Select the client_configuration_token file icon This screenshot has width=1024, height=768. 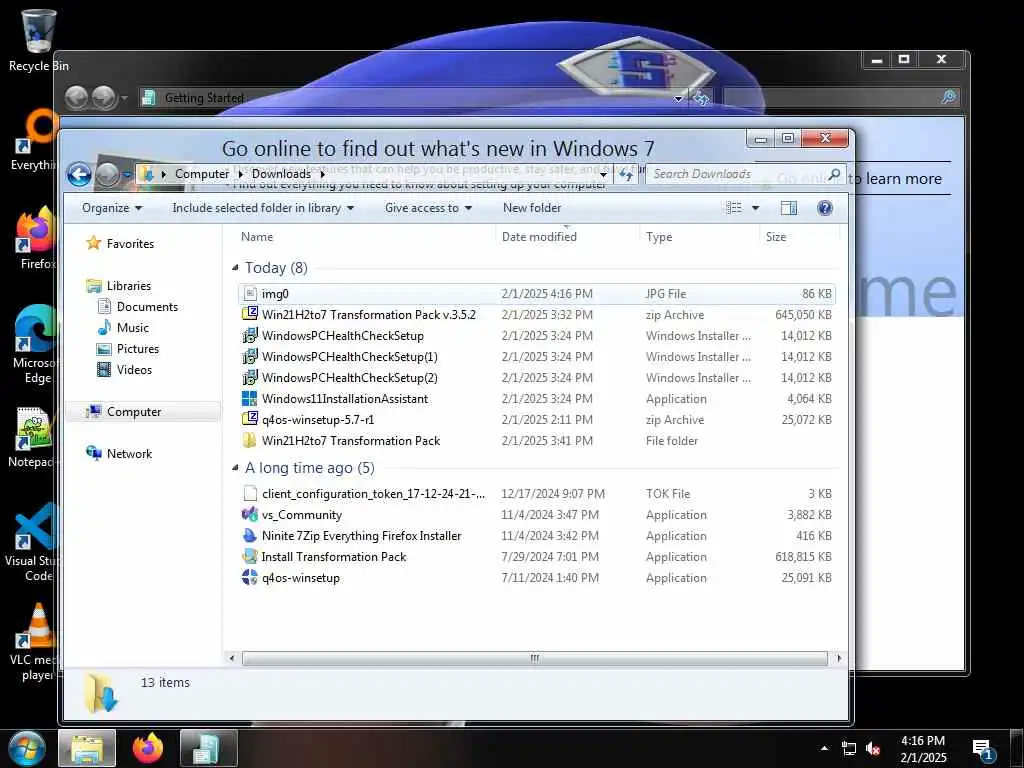coord(249,494)
